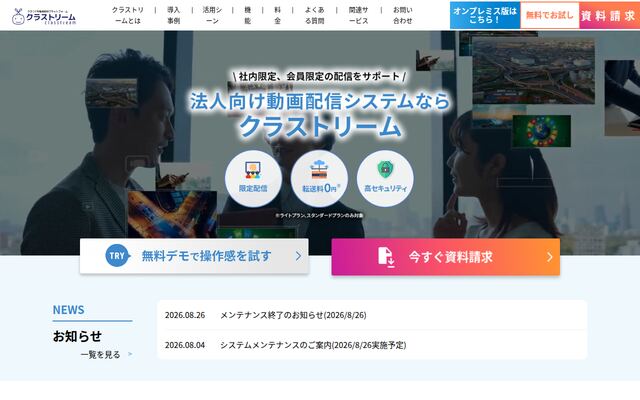The width and height of the screenshot is (640, 400).
Task: Click the 資料請求 header button
Action: (609, 16)
